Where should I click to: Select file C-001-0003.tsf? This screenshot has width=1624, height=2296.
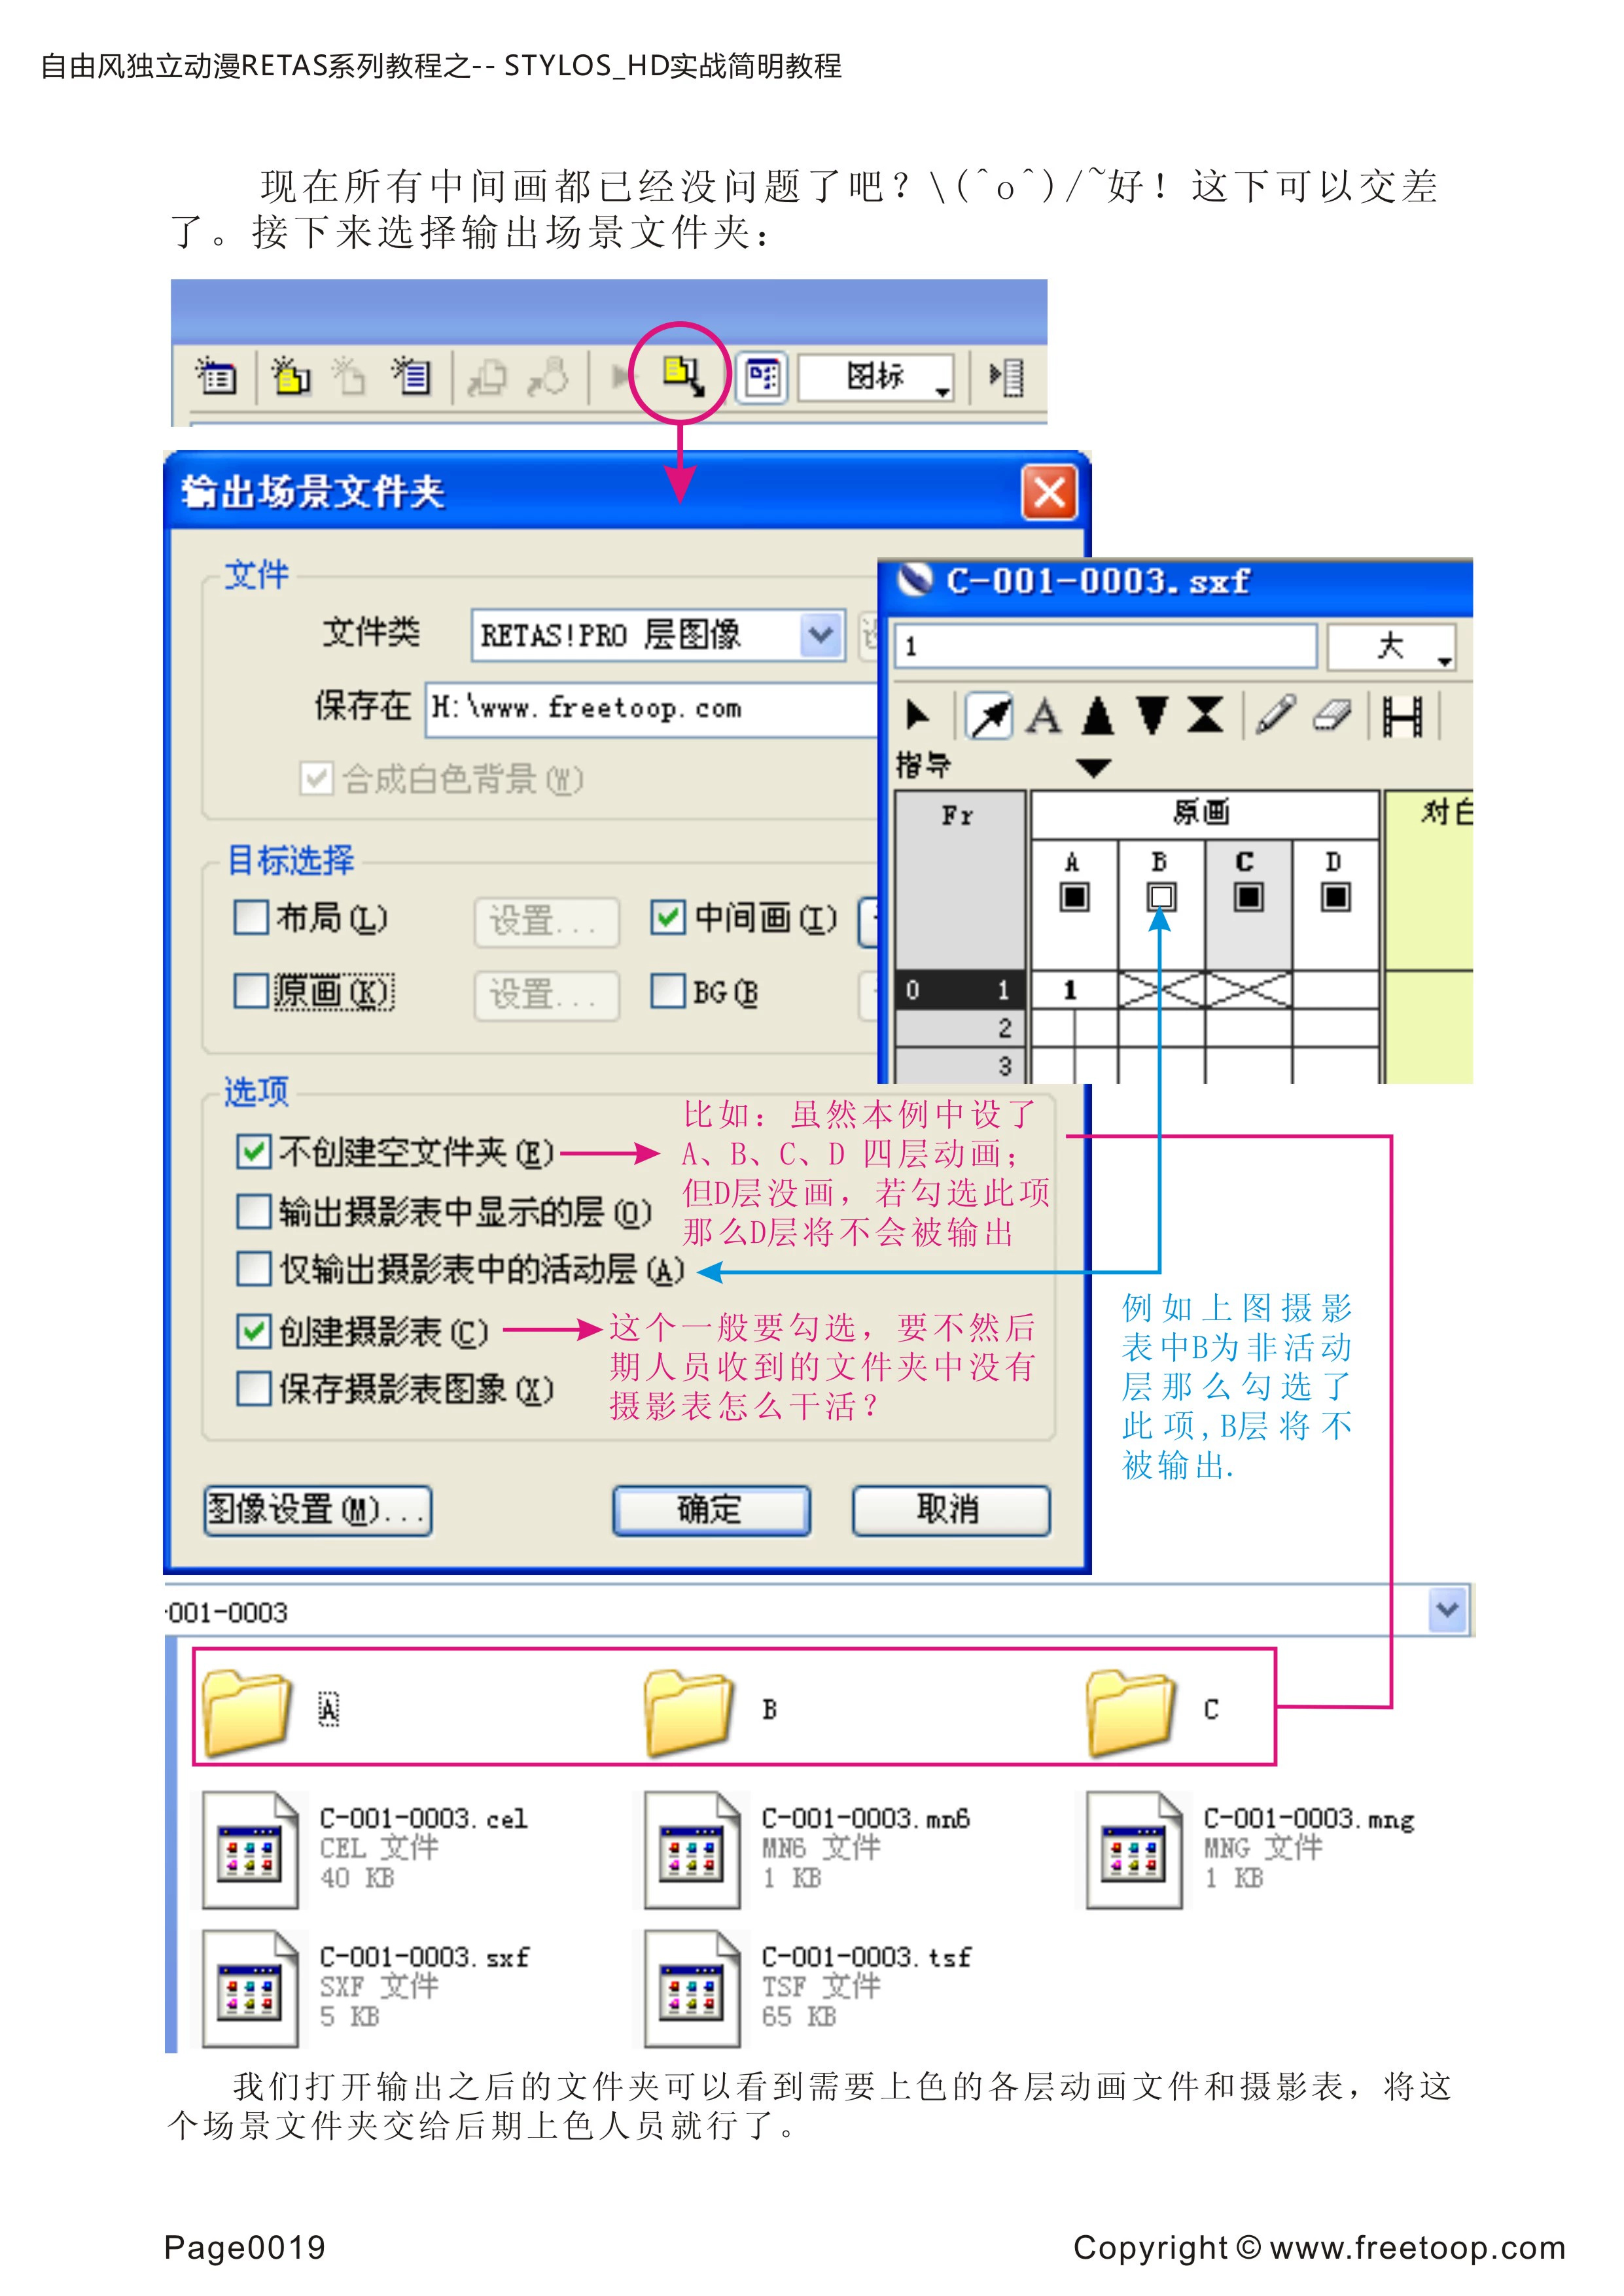(807, 1989)
